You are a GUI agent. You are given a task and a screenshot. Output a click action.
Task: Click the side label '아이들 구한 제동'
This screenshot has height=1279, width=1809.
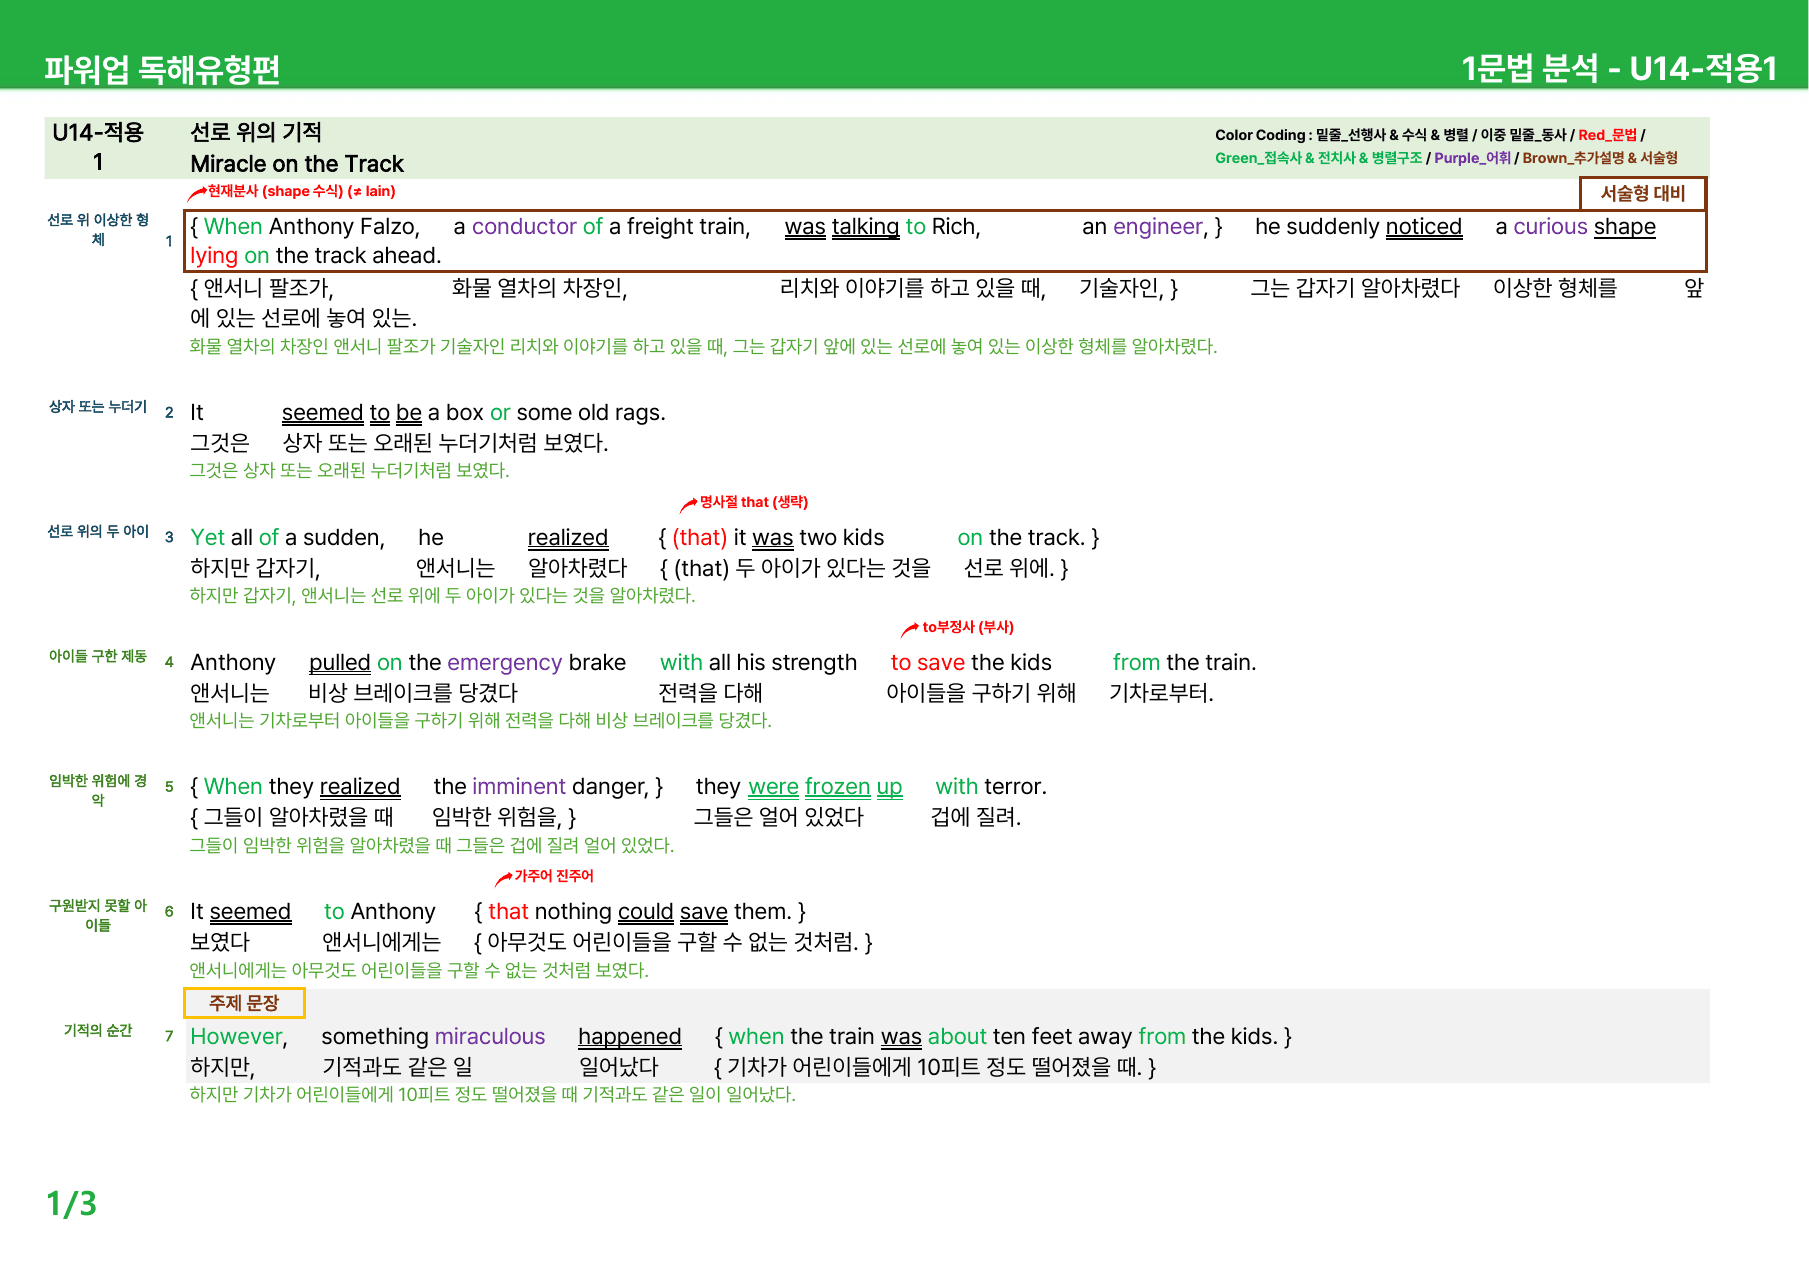click(98, 656)
